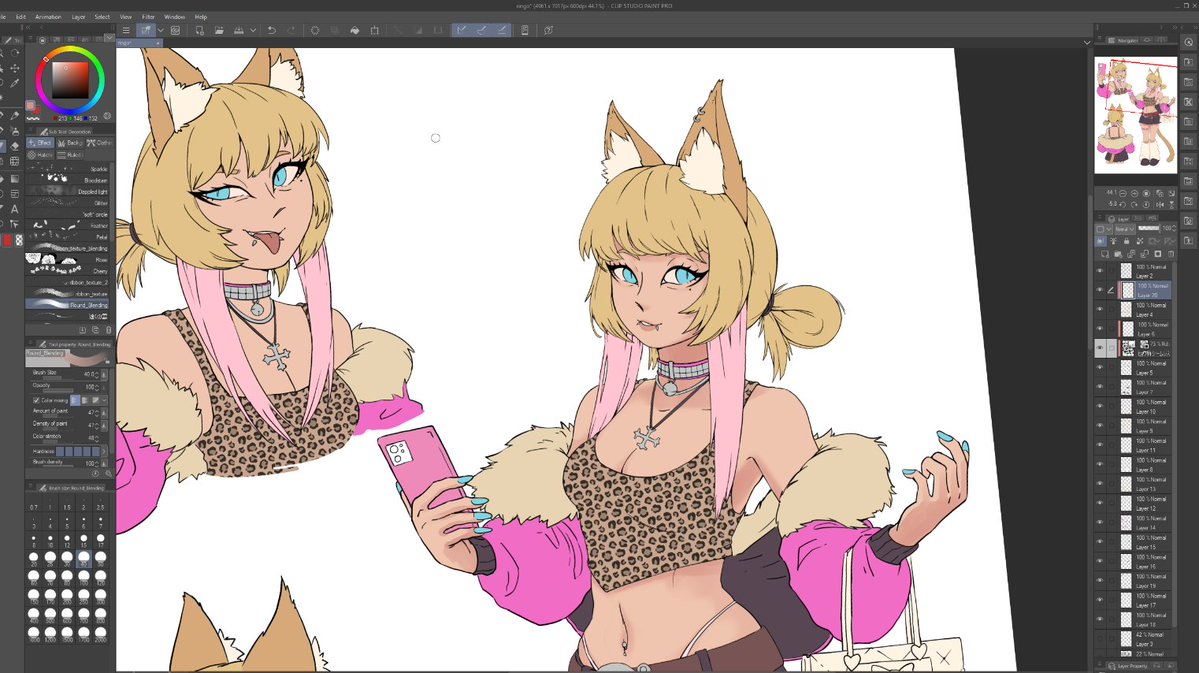Open the Filter menu
The width and height of the screenshot is (1199, 673).
(x=148, y=17)
